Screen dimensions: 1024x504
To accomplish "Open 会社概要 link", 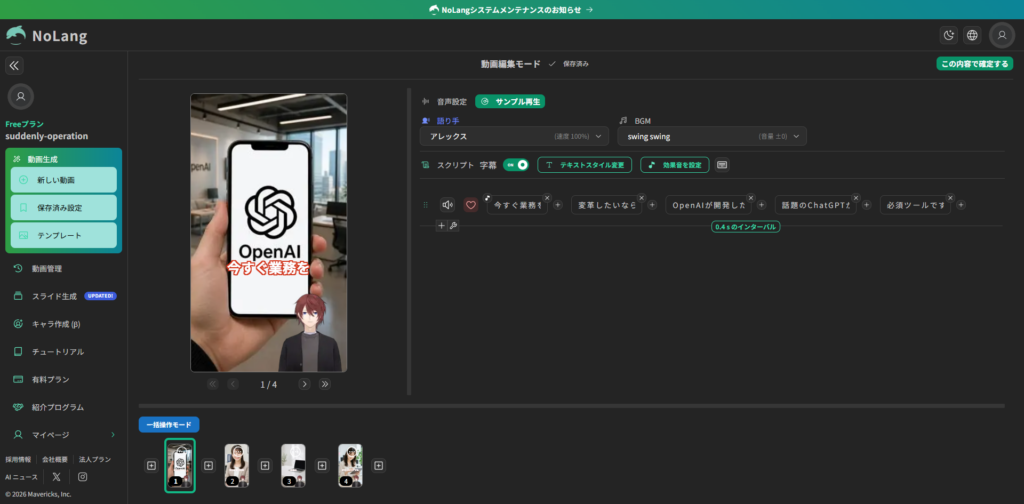I will point(55,460).
